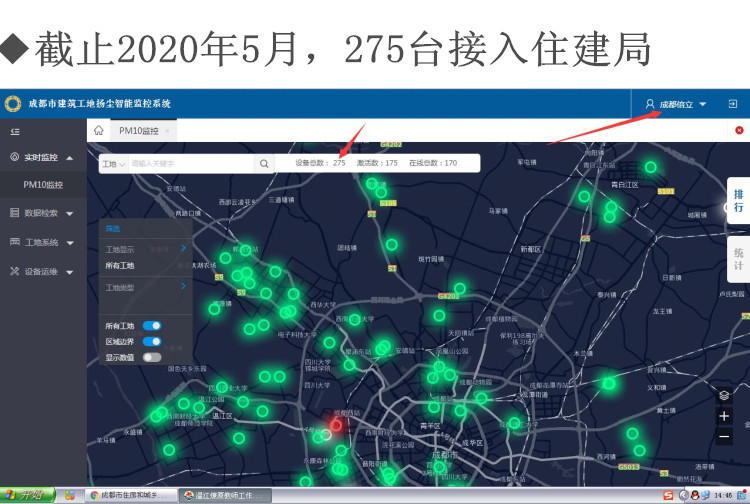The width and height of the screenshot is (750, 504).
Task: Click the user avatar icon
Action: click(650, 104)
